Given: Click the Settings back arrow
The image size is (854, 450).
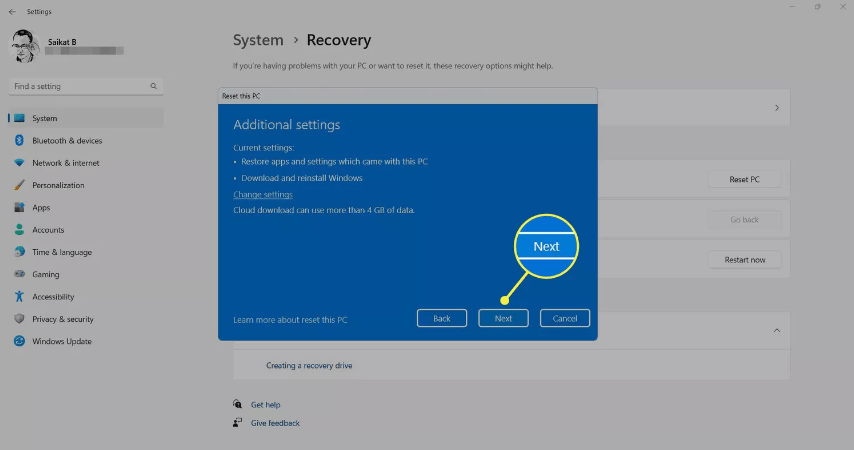Looking at the screenshot, I should tap(12, 11).
